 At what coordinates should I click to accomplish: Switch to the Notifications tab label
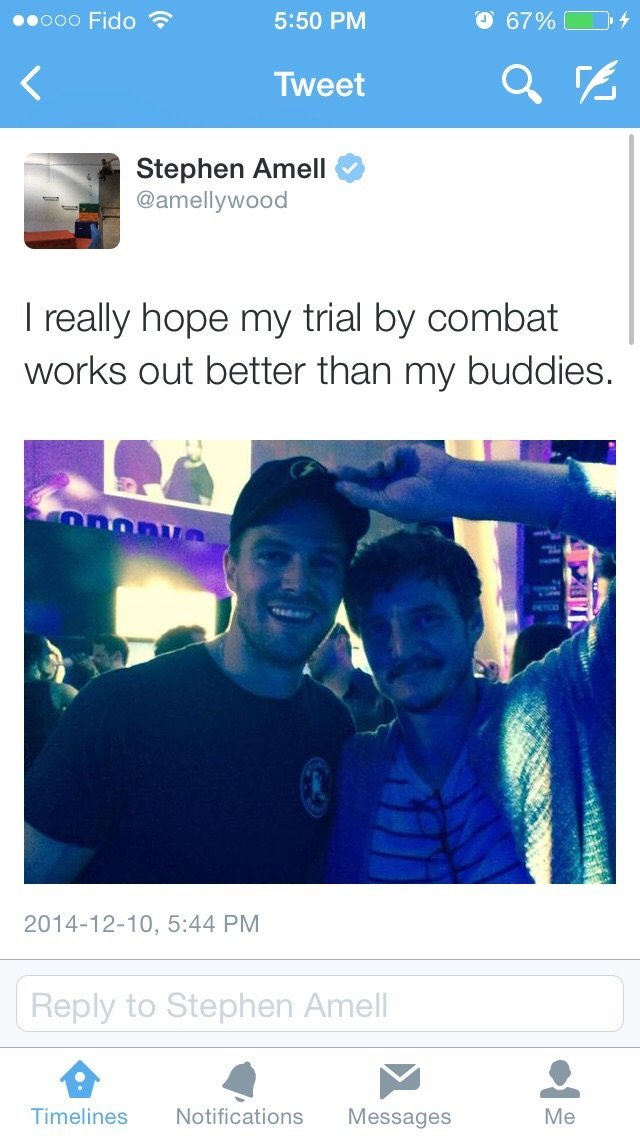[x=240, y=1116]
